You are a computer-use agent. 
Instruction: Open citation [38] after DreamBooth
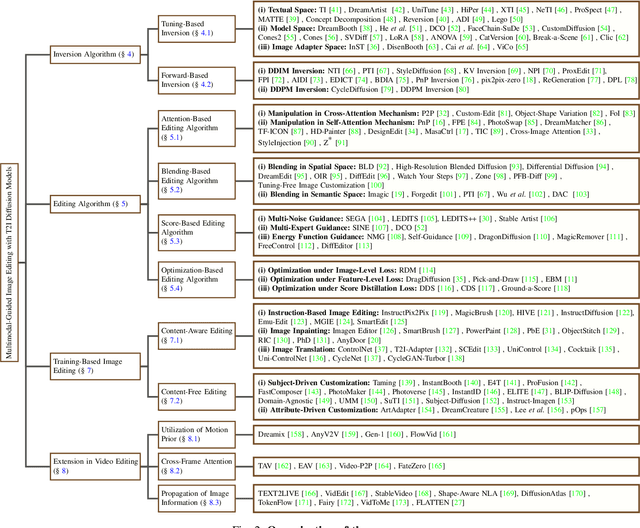click(x=367, y=28)
